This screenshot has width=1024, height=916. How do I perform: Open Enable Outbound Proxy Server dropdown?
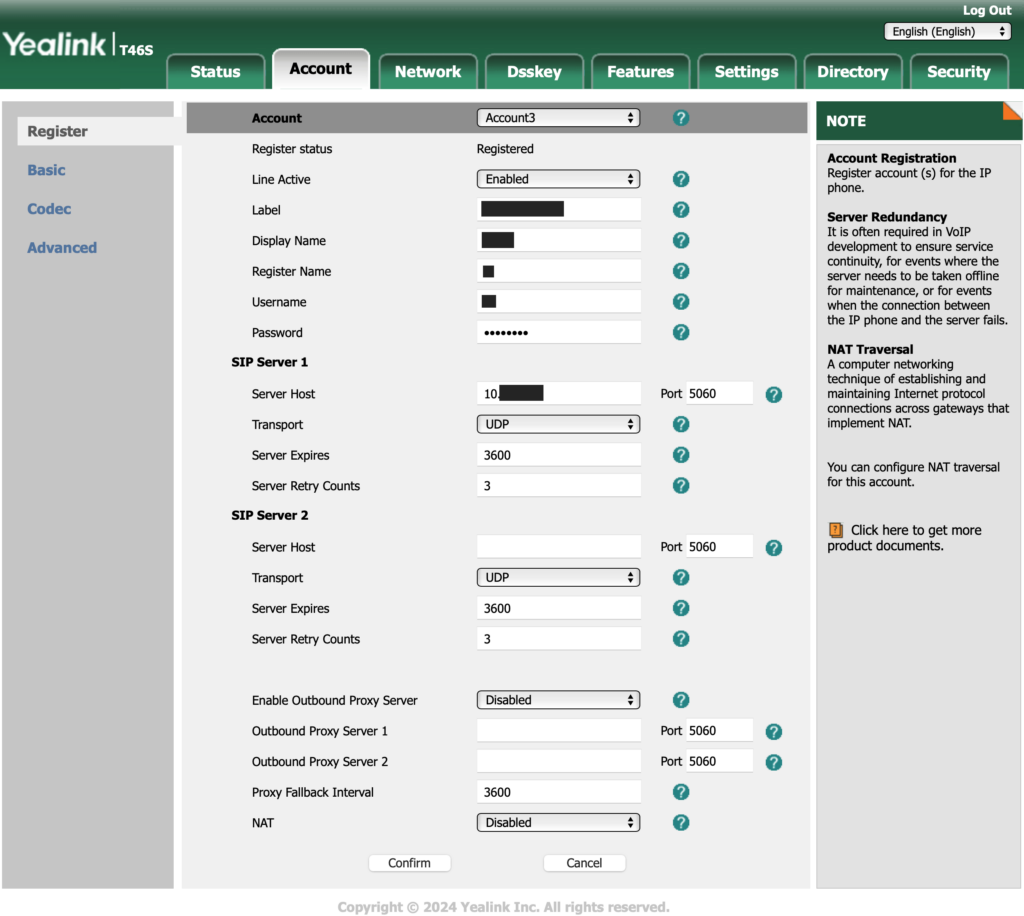click(558, 700)
